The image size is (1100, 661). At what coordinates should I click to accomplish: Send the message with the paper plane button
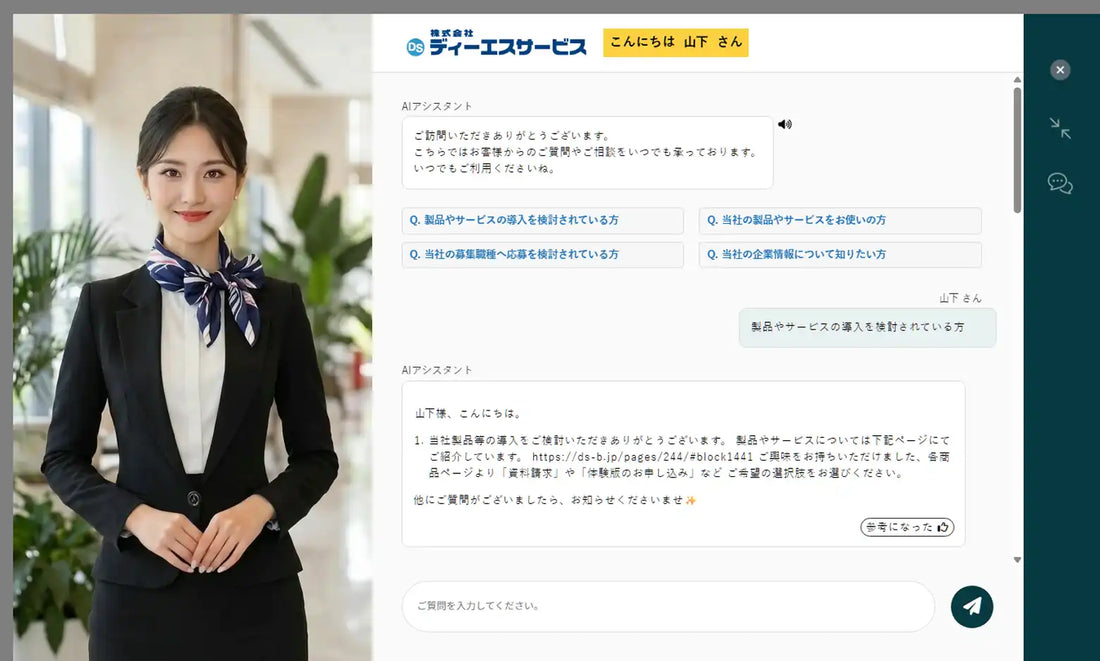point(972,606)
